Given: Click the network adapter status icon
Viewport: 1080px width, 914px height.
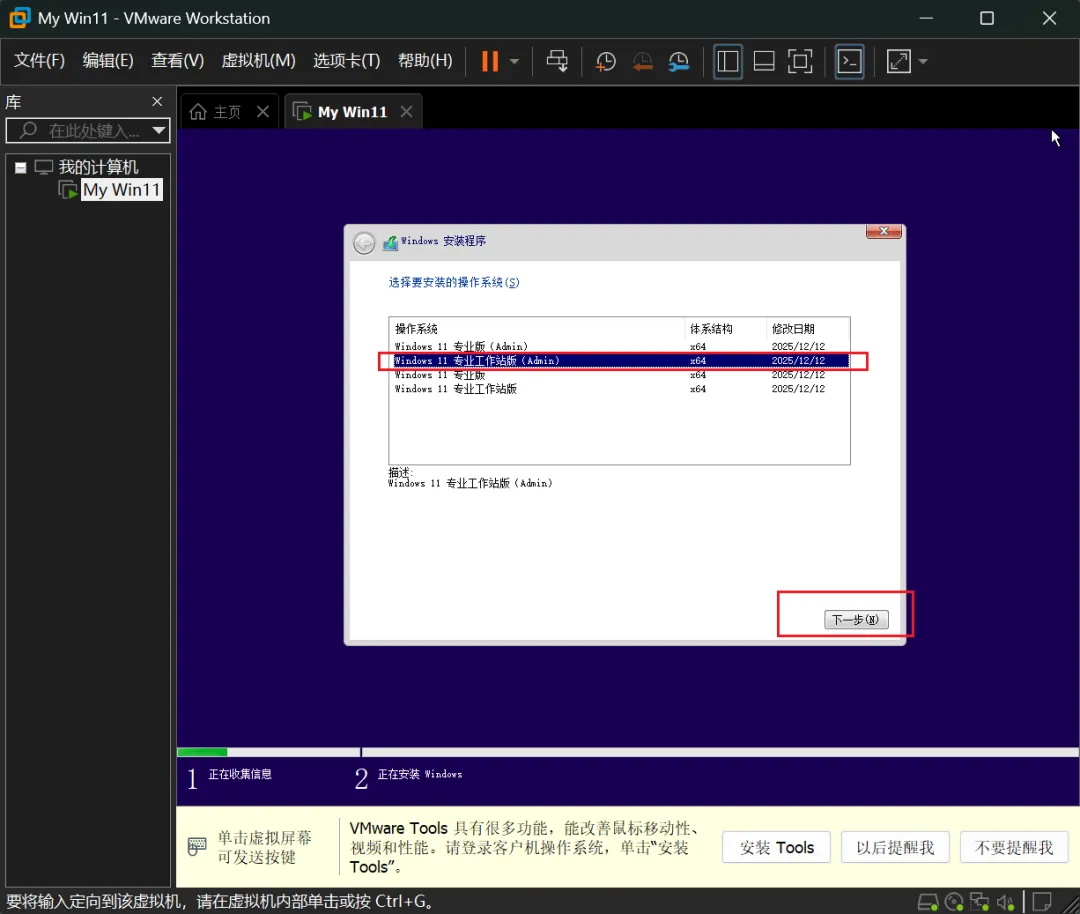Looking at the screenshot, I should coord(979,902).
